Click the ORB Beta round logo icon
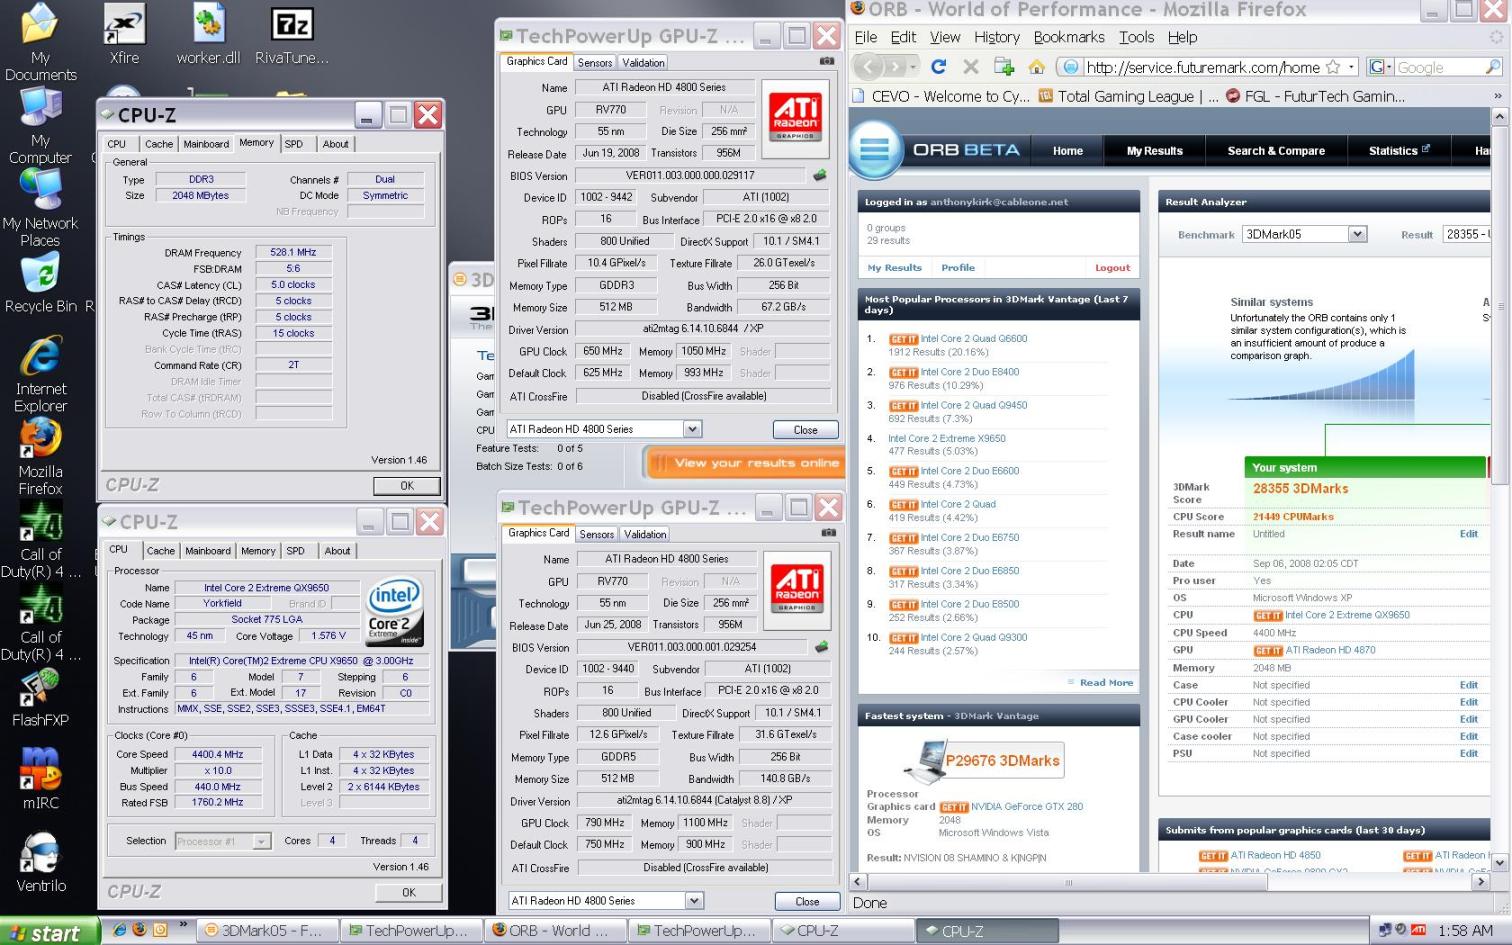This screenshot has width=1512, height=945. point(875,150)
